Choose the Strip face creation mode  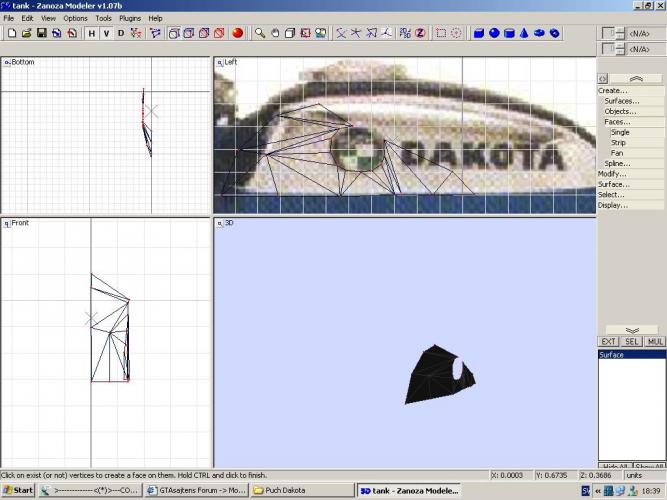click(619, 143)
